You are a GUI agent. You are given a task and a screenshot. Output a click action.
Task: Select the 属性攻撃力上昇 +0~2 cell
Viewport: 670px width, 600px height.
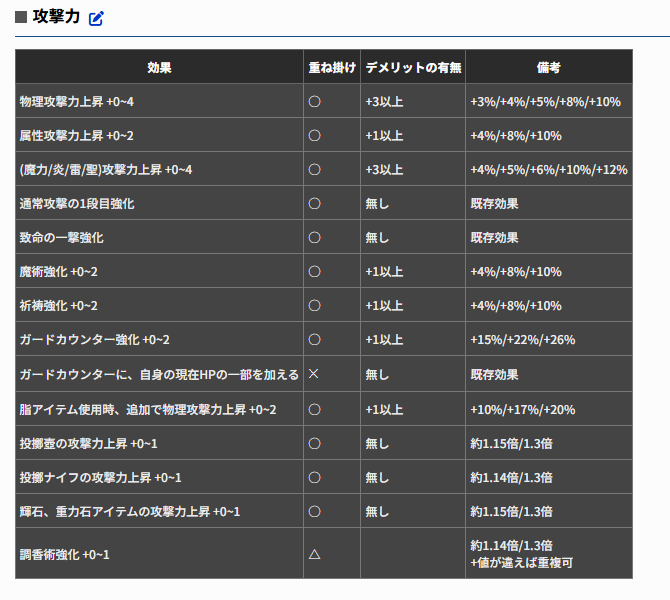tap(159, 135)
